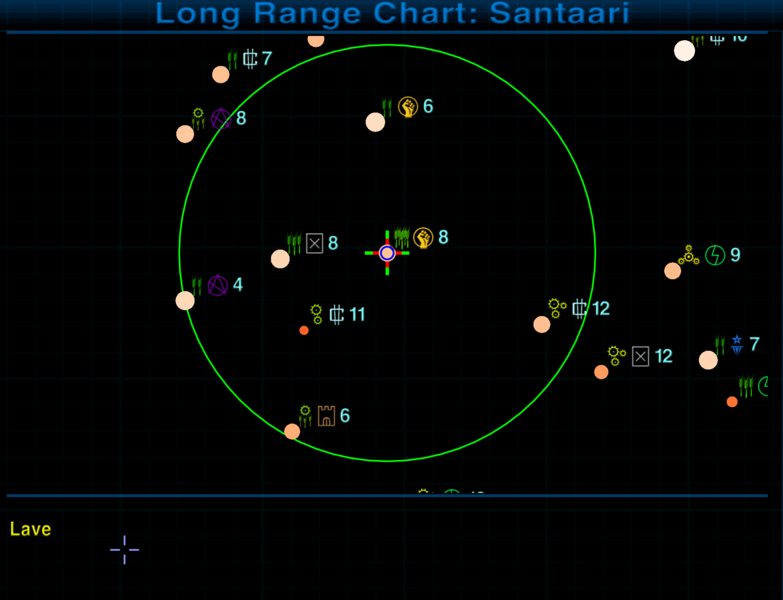Click the currency symbol icon next to top-left 7
This screenshot has height=600, width=783.
coord(251,59)
